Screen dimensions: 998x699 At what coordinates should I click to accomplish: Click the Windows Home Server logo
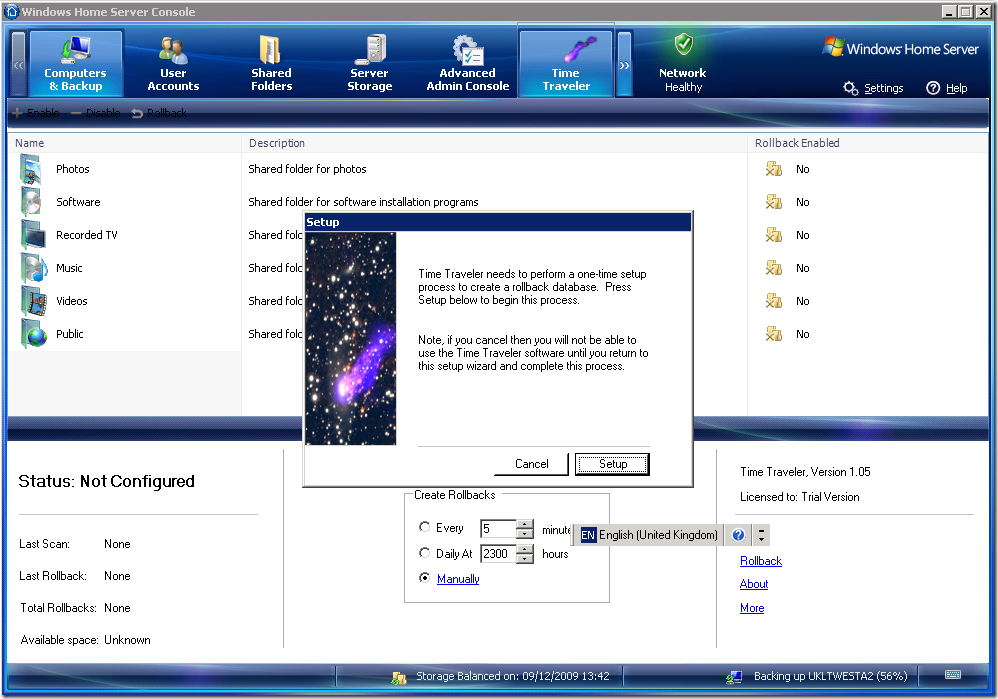(901, 48)
